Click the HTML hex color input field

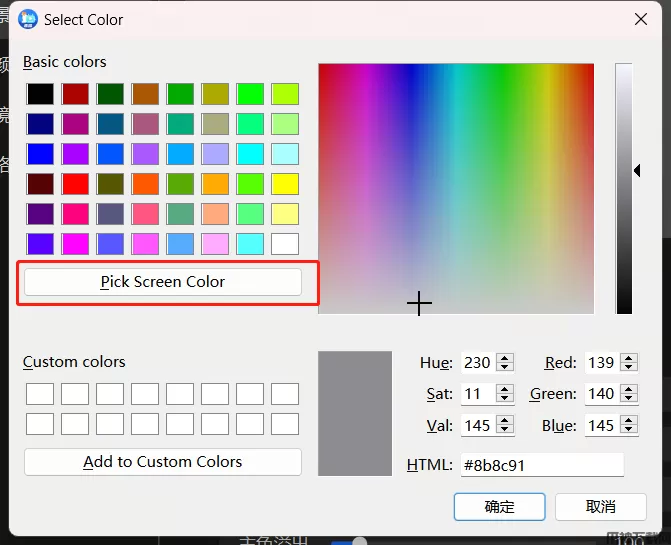tap(541, 465)
